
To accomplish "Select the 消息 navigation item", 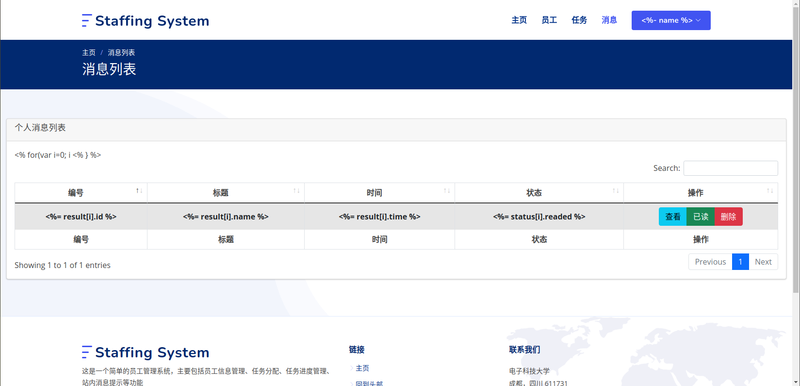I will [x=609, y=20].
